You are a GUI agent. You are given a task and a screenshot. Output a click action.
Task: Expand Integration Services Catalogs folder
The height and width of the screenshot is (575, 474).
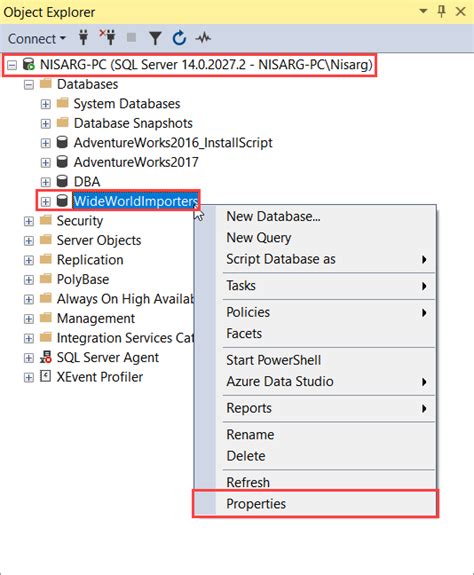pyautogui.click(x=29, y=338)
